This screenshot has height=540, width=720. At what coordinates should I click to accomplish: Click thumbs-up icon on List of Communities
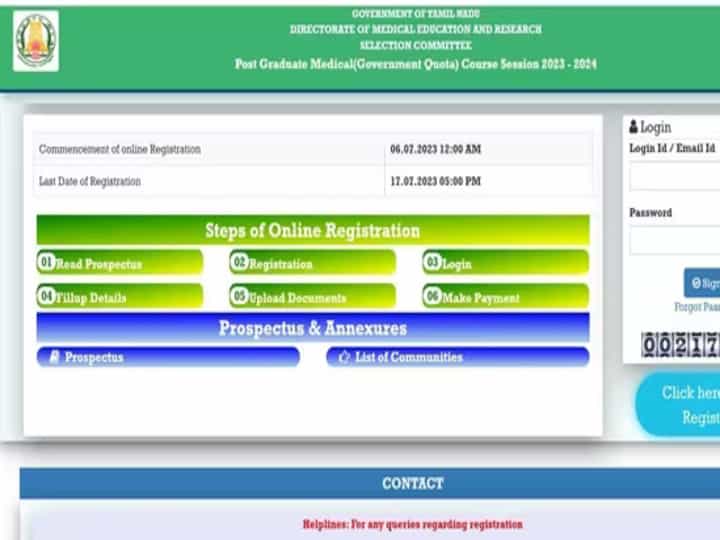click(344, 357)
